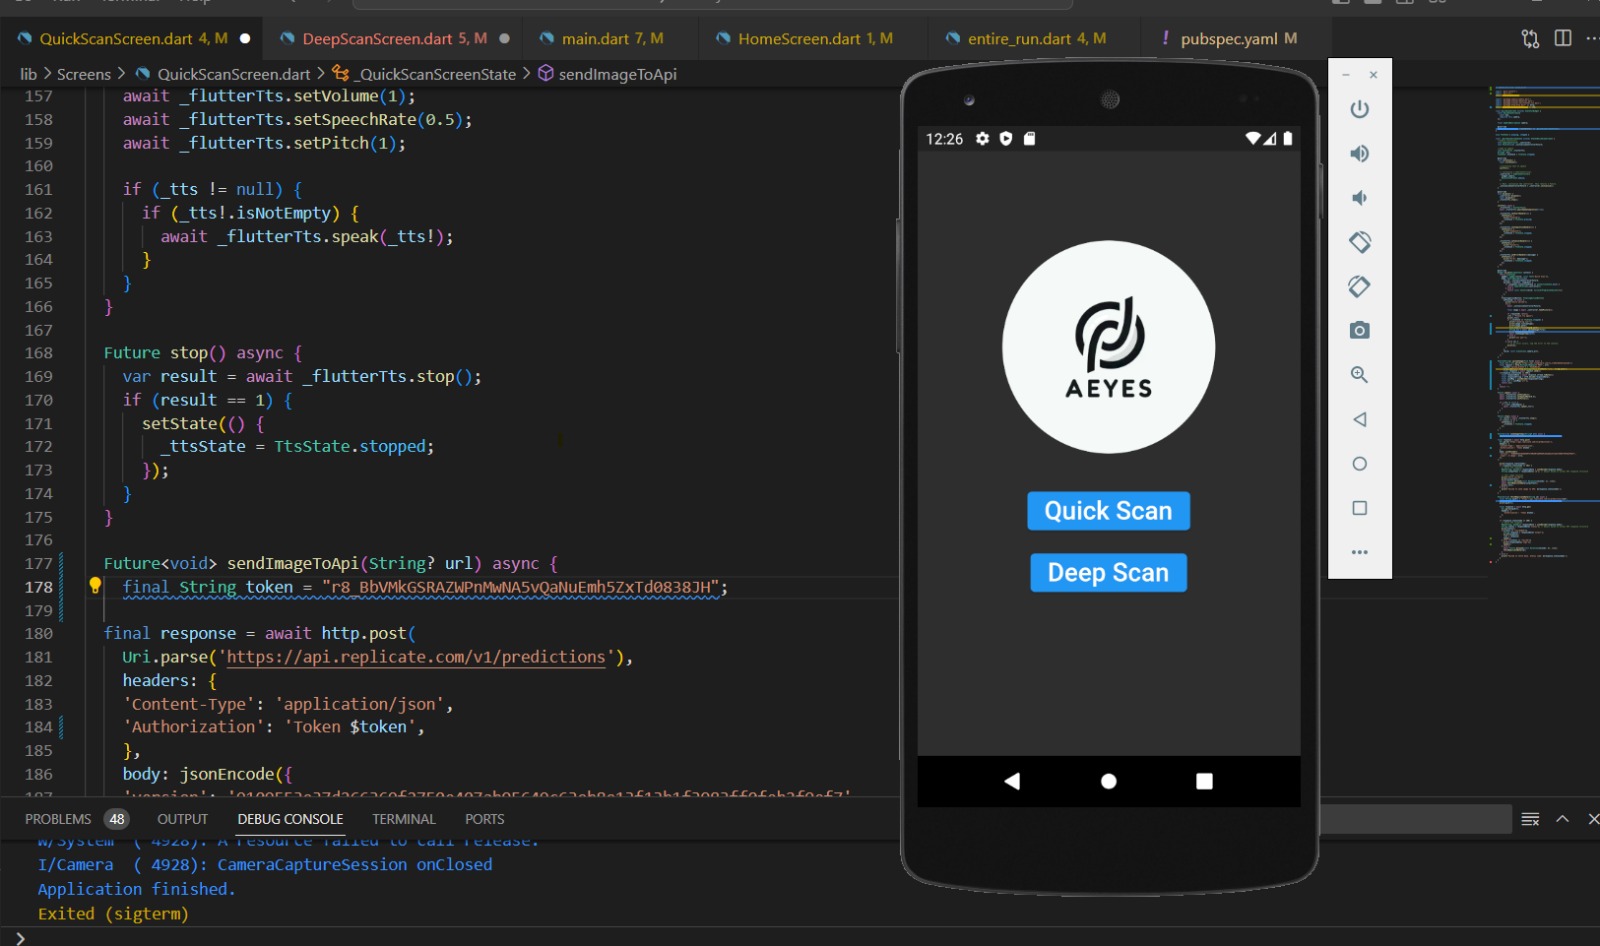Rotate the emulator left
Screen dimensions: 1600x946
1359,242
